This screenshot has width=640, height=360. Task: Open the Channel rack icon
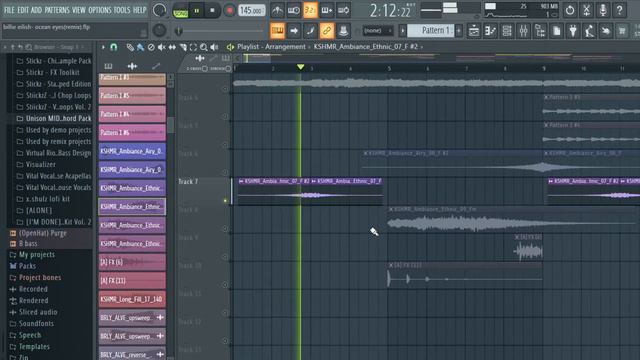click(x=507, y=31)
